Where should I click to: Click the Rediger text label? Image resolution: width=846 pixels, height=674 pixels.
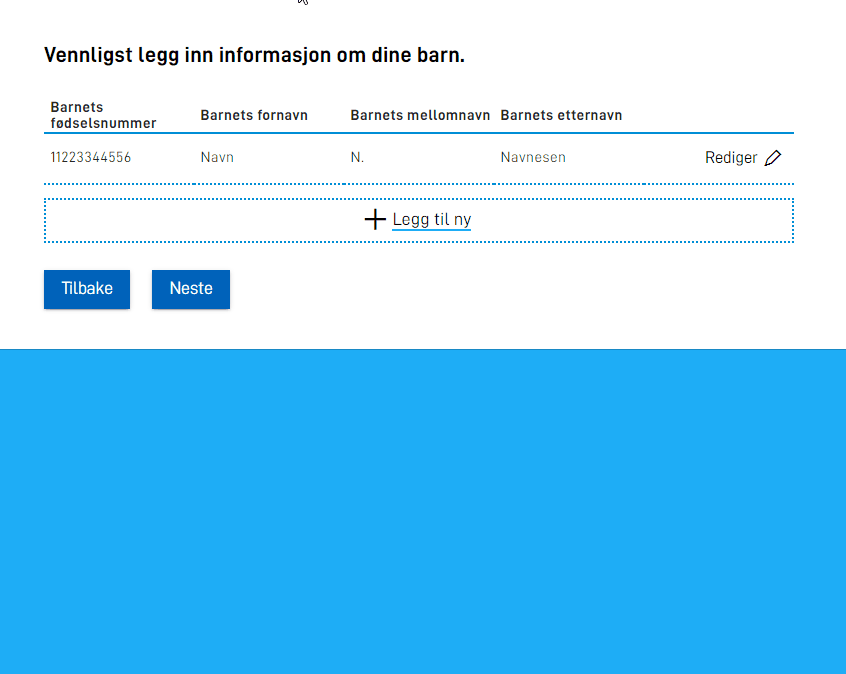click(x=731, y=158)
